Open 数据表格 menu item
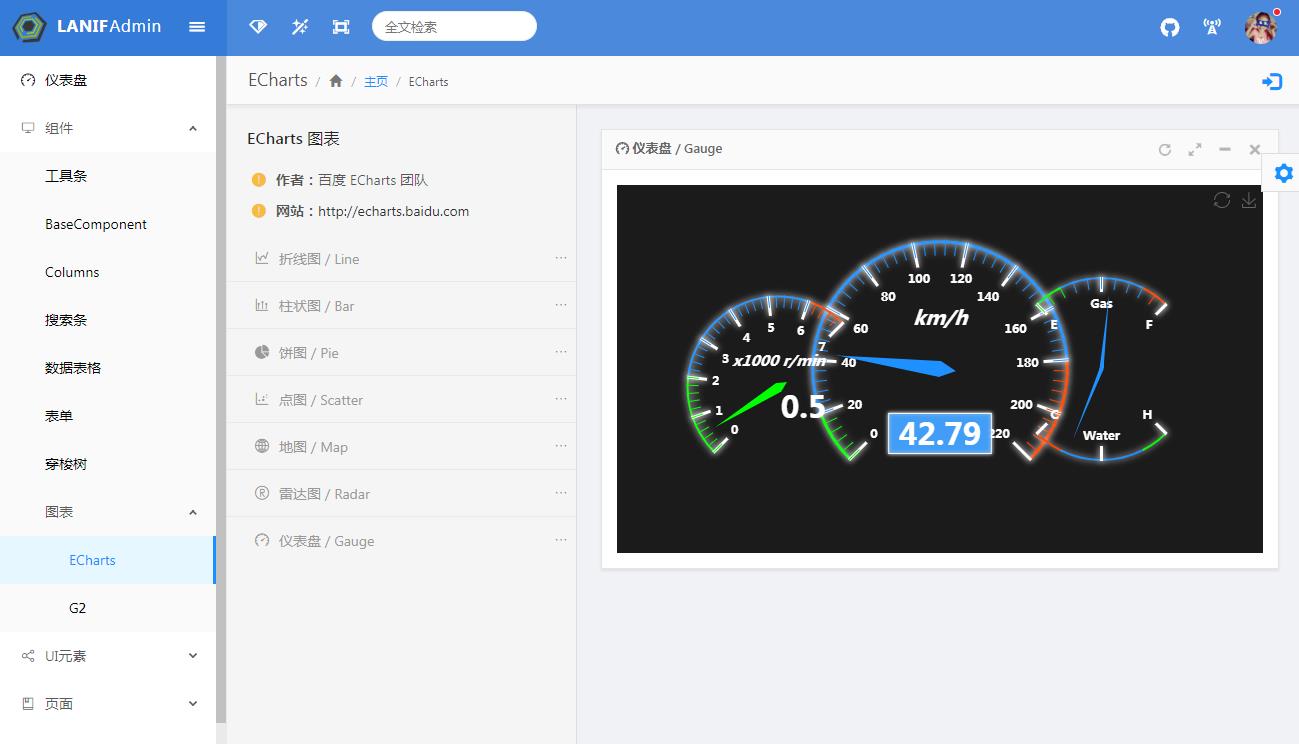1299x744 pixels. [x=107, y=368]
